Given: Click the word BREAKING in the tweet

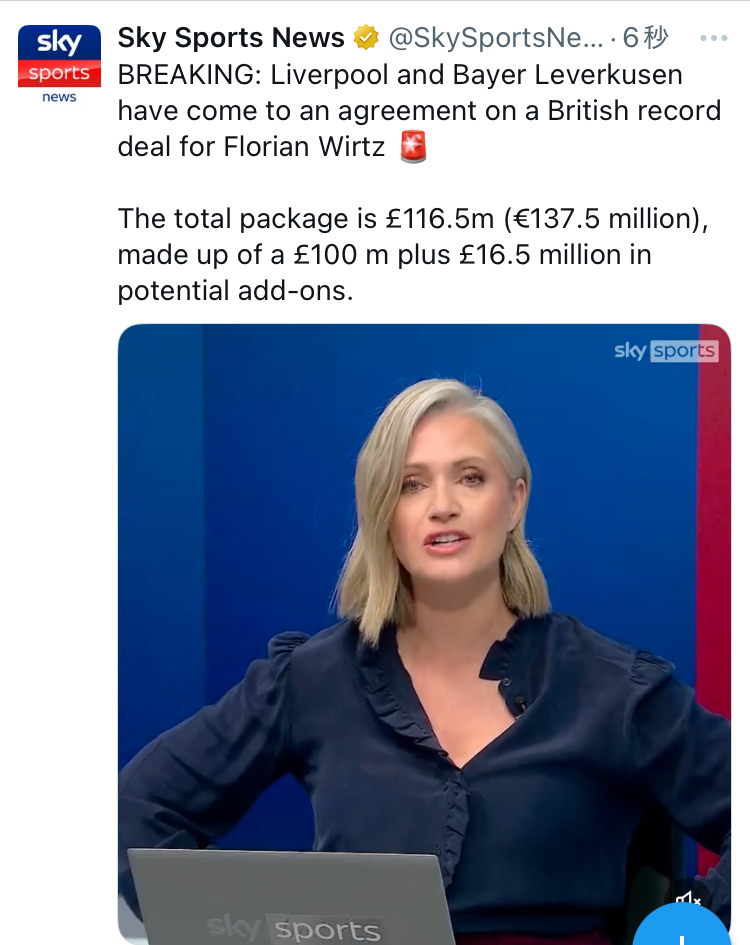Looking at the screenshot, I should coord(189,75).
